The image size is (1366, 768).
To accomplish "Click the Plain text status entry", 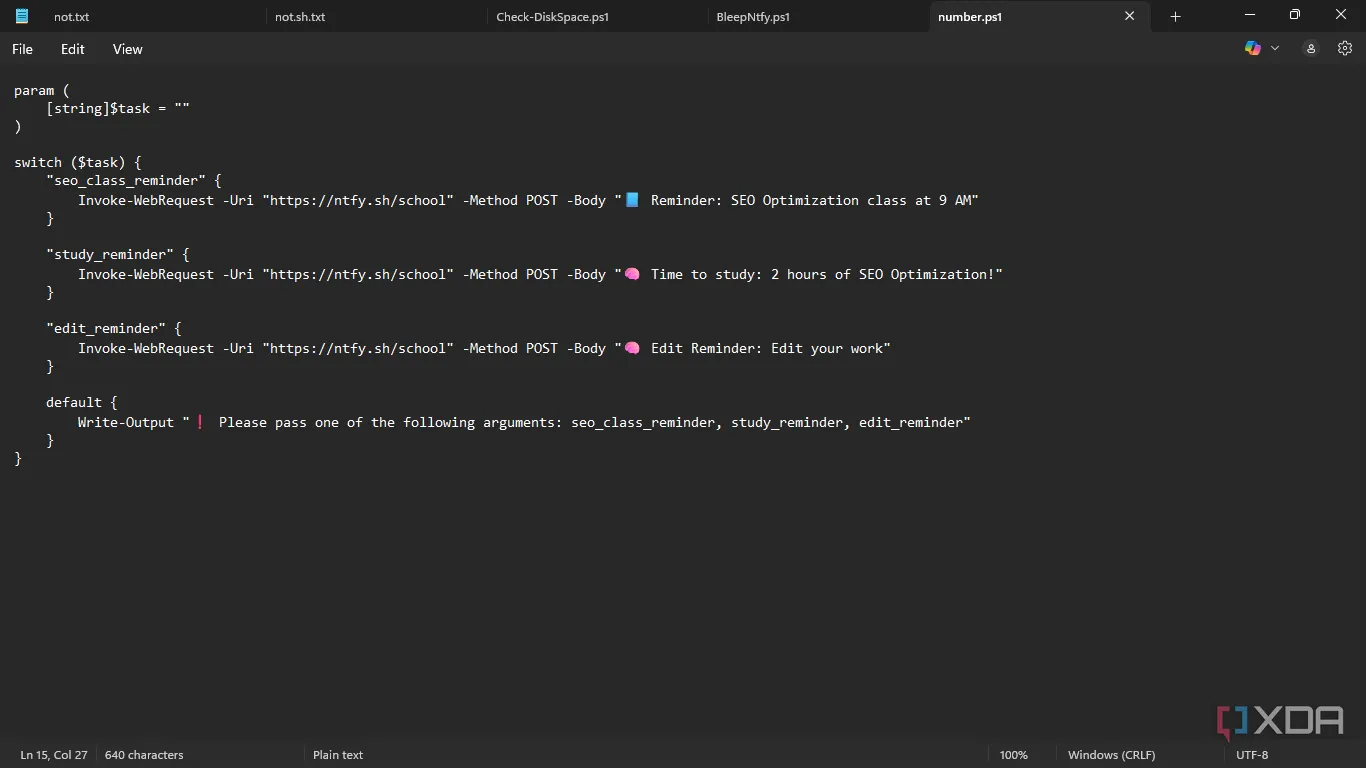I will tap(338, 755).
